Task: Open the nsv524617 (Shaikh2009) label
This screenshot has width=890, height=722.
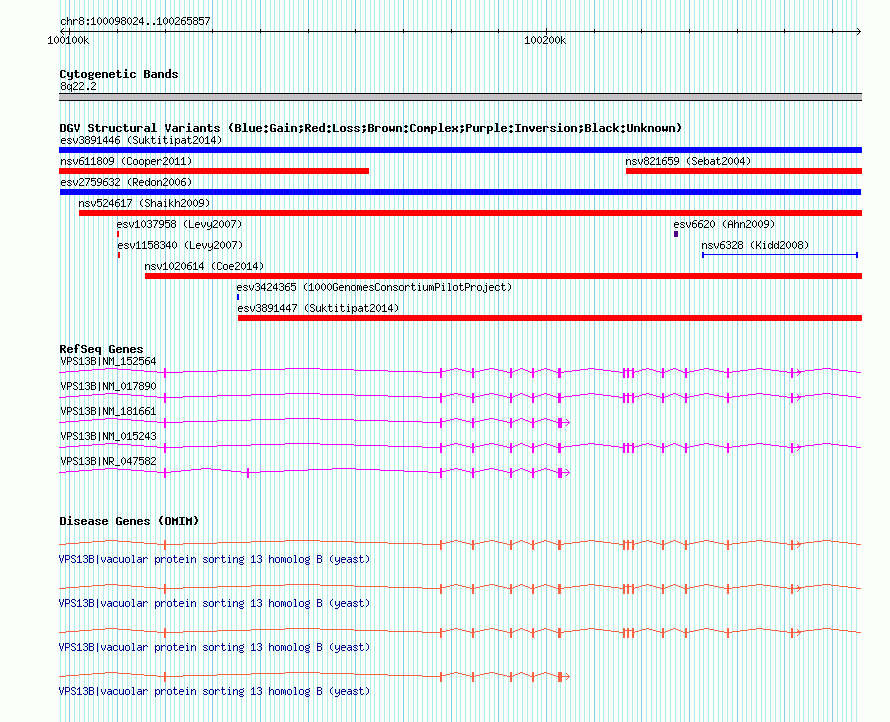Action: click(144, 203)
